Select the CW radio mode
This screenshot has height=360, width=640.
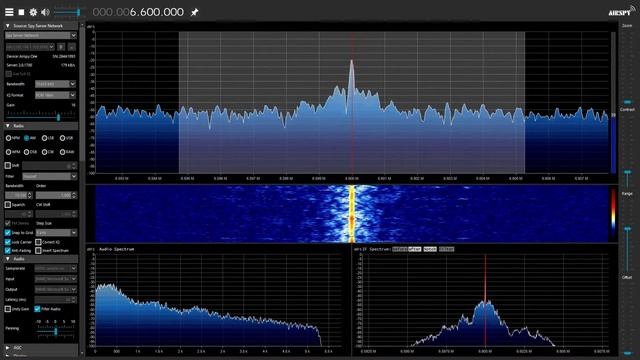[x=44, y=152]
